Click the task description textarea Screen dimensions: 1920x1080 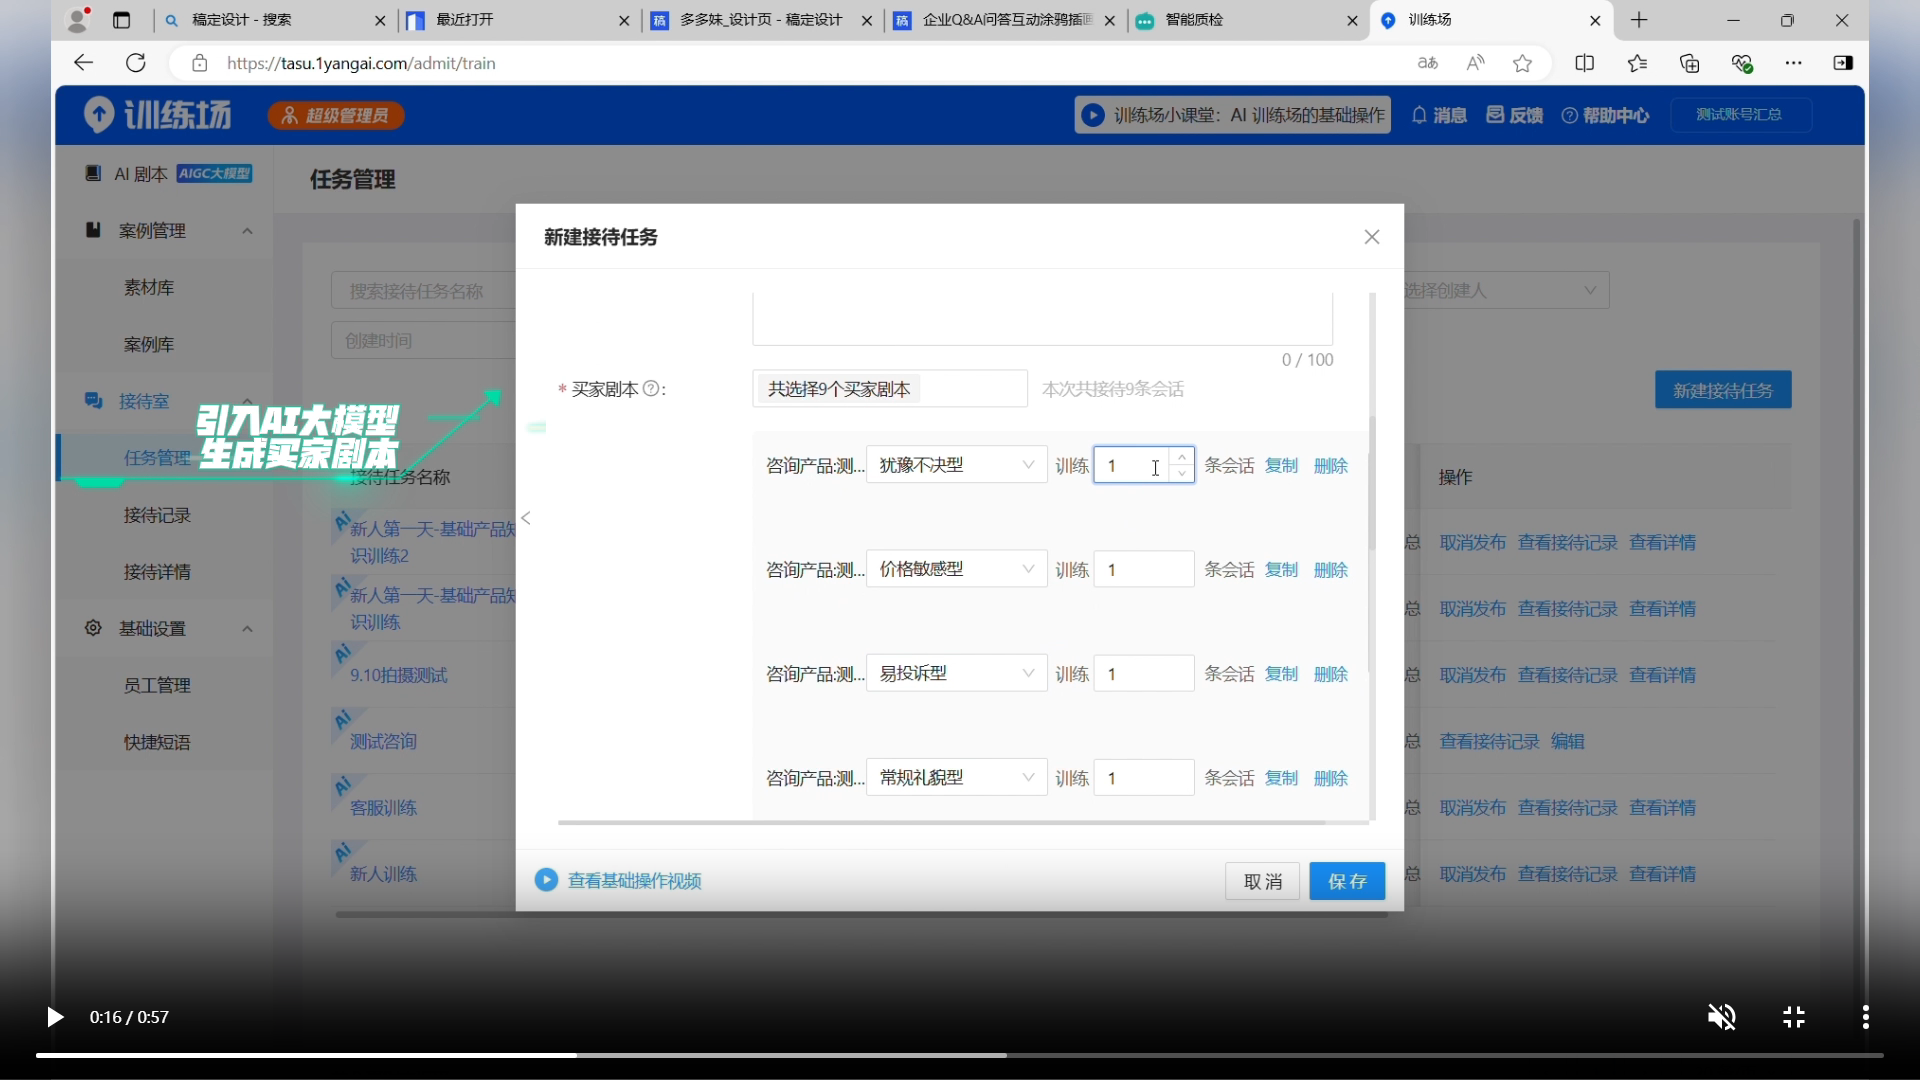[x=1043, y=319]
